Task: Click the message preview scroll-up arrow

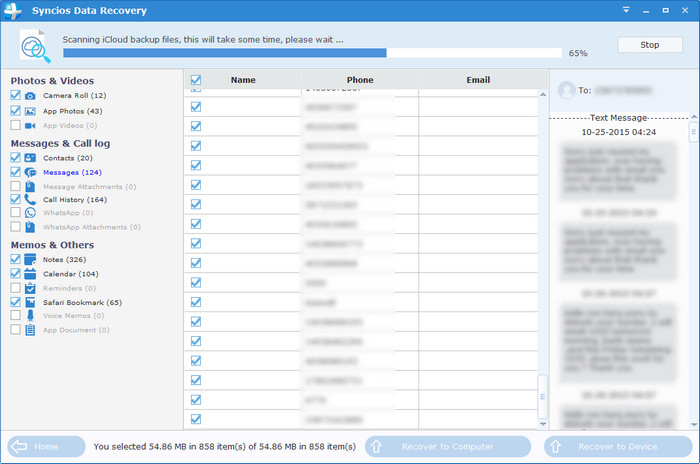Action: [694, 117]
